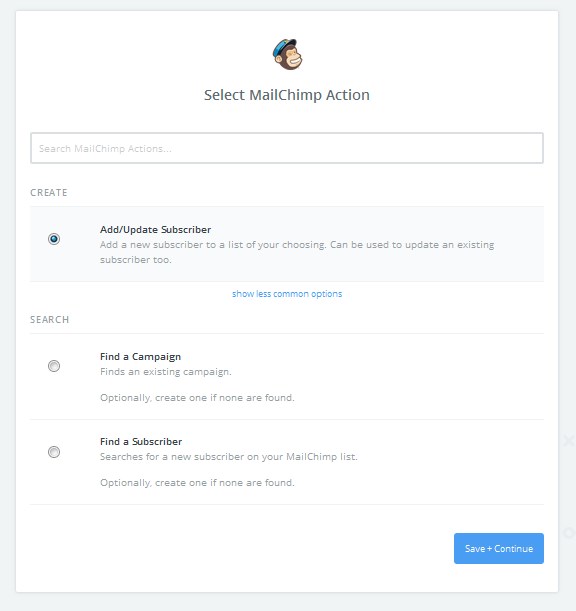
Task: Collapse via show less common options link
Action: (x=287, y=294)
